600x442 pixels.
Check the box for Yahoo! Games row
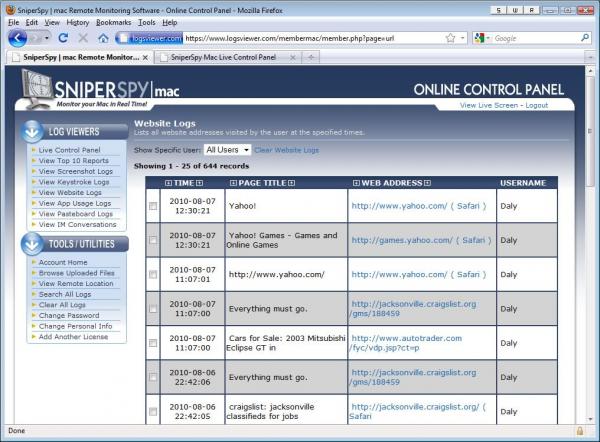point(153,240)
